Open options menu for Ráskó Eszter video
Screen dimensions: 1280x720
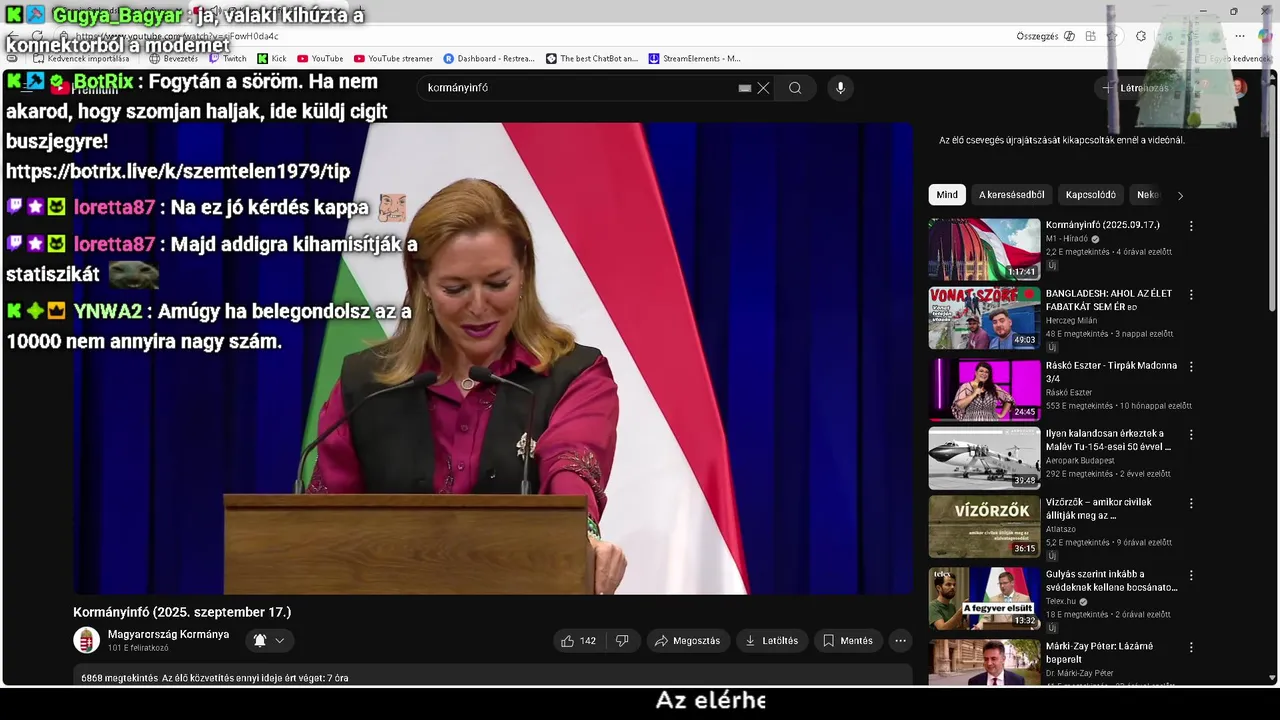tap(1190, 367)
